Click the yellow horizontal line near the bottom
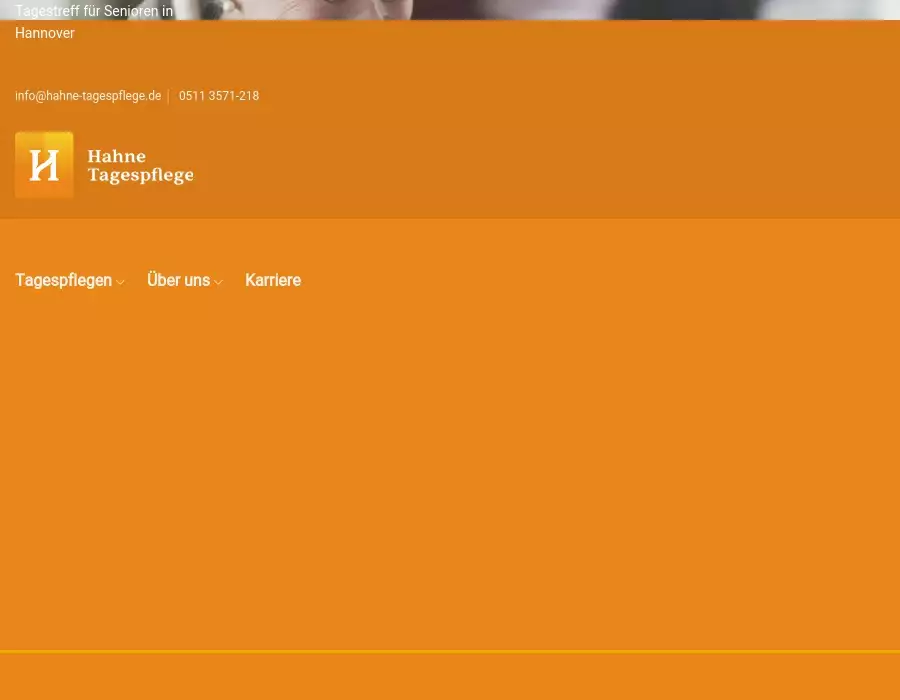900x700 pixels. pos(450,652)
